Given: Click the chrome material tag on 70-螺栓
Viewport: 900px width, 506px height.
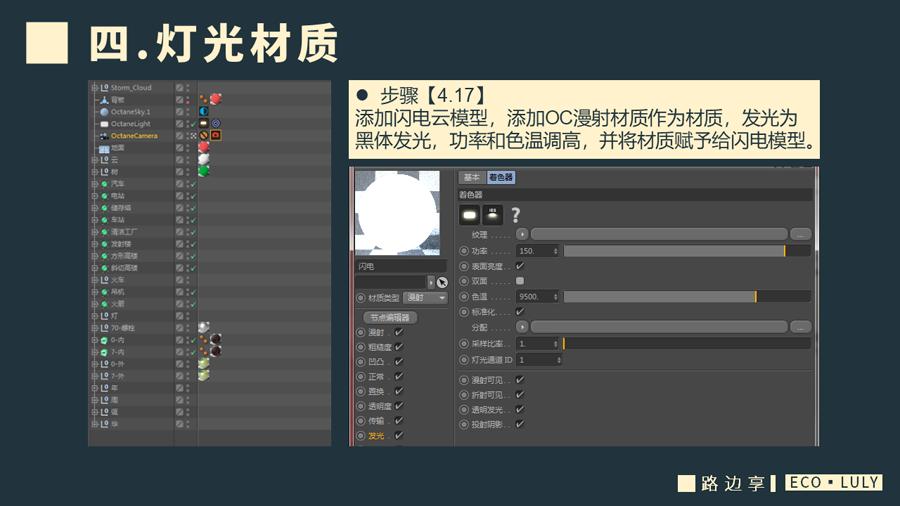Looking at the screenshot, I should (204, 328).
